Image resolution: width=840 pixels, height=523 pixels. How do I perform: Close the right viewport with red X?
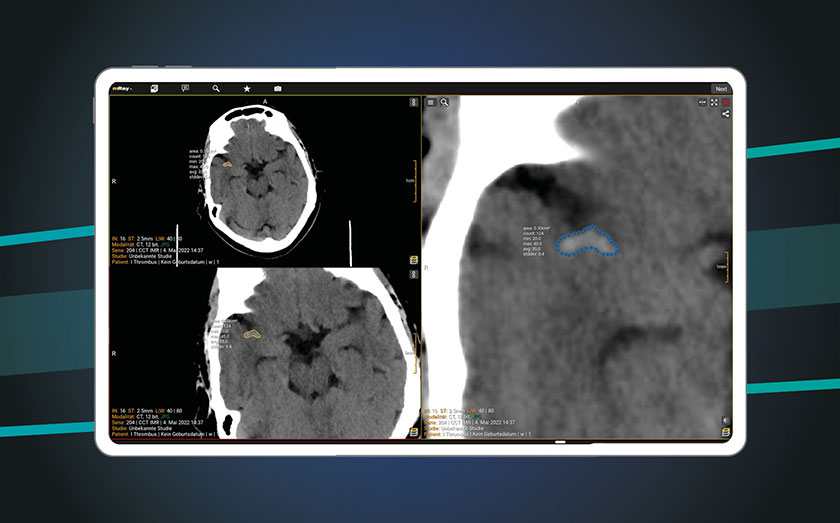point(726,102)
